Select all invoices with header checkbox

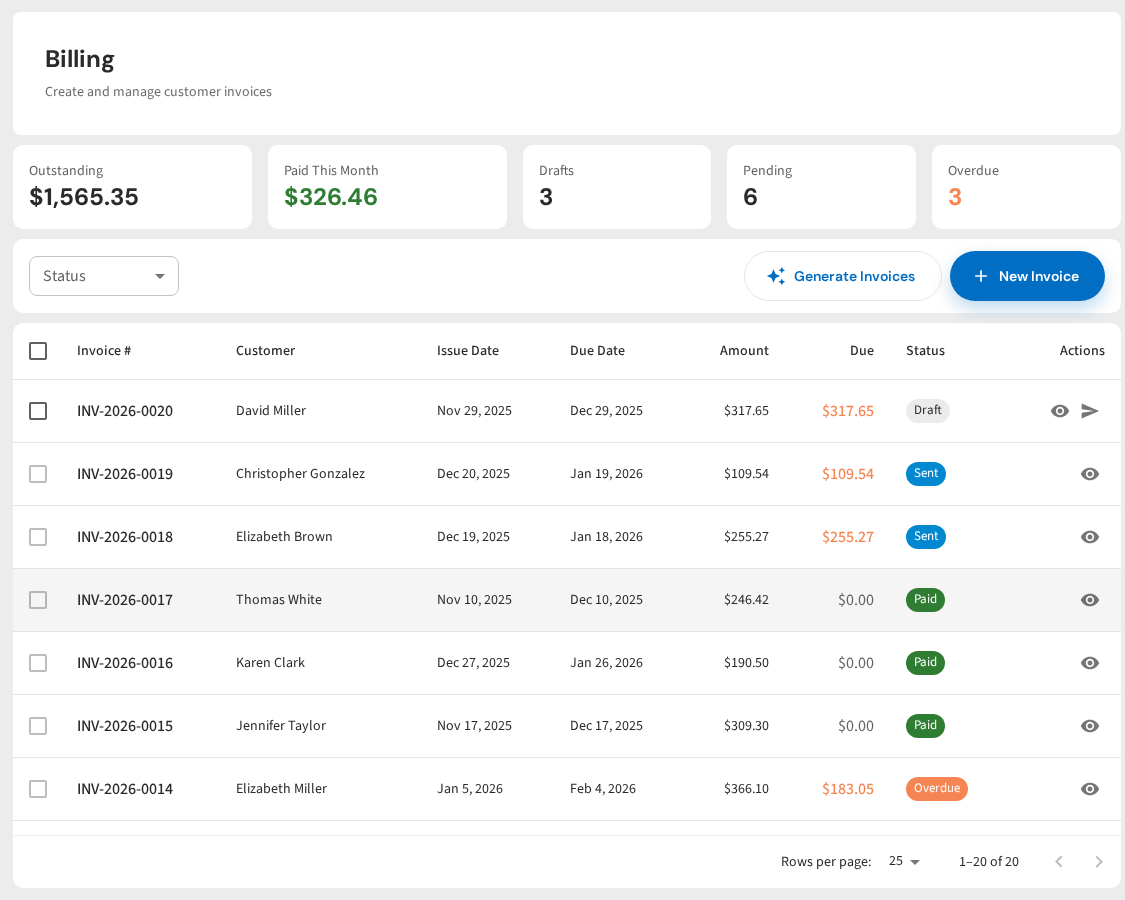38,351
